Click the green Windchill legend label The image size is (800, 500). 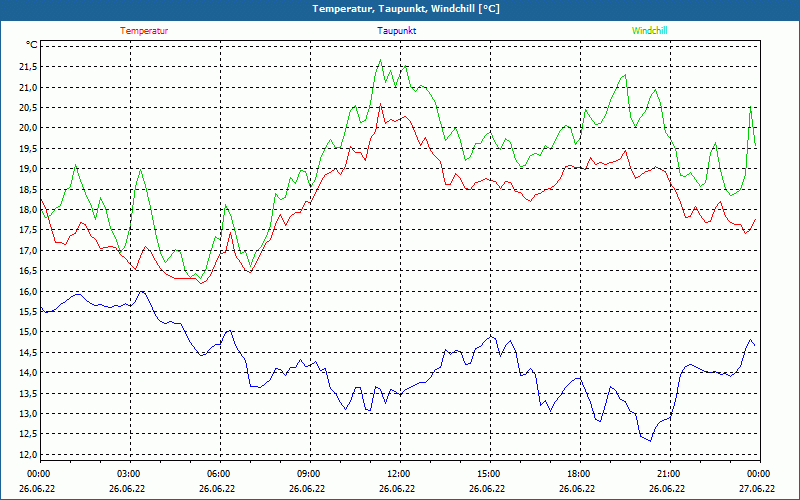pos(649,31)
